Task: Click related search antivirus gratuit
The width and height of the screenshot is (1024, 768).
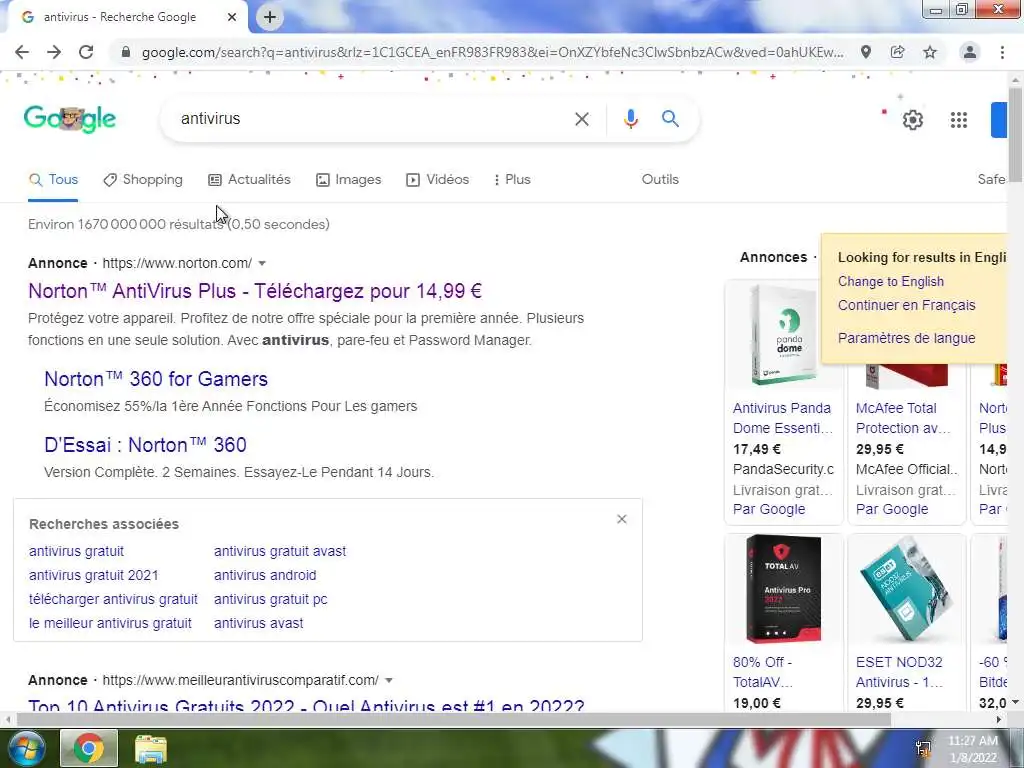Action: 76,551
